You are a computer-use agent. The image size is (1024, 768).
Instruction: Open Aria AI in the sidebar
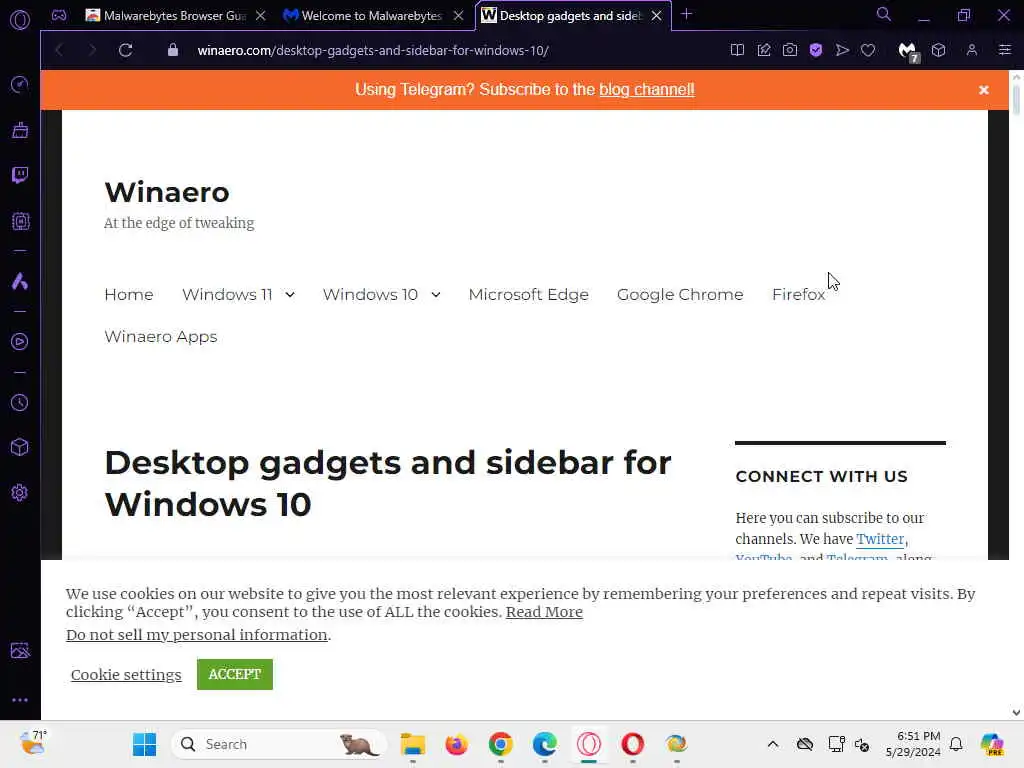(x=20, y=281)
